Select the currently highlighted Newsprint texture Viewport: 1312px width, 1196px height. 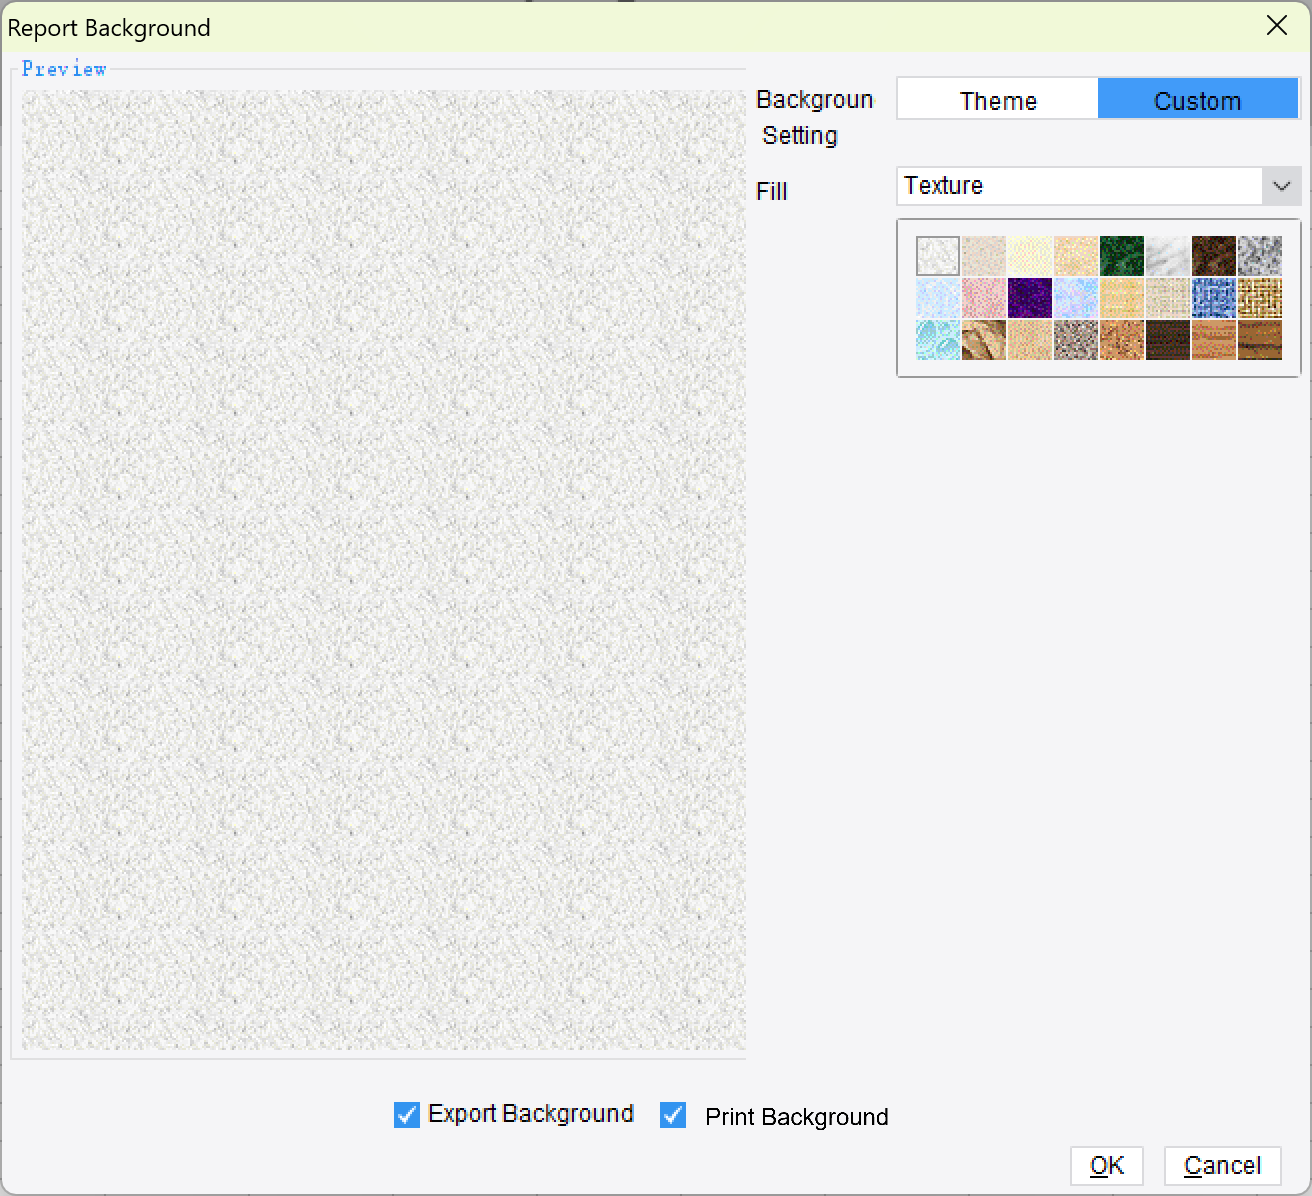pos(937,255)
